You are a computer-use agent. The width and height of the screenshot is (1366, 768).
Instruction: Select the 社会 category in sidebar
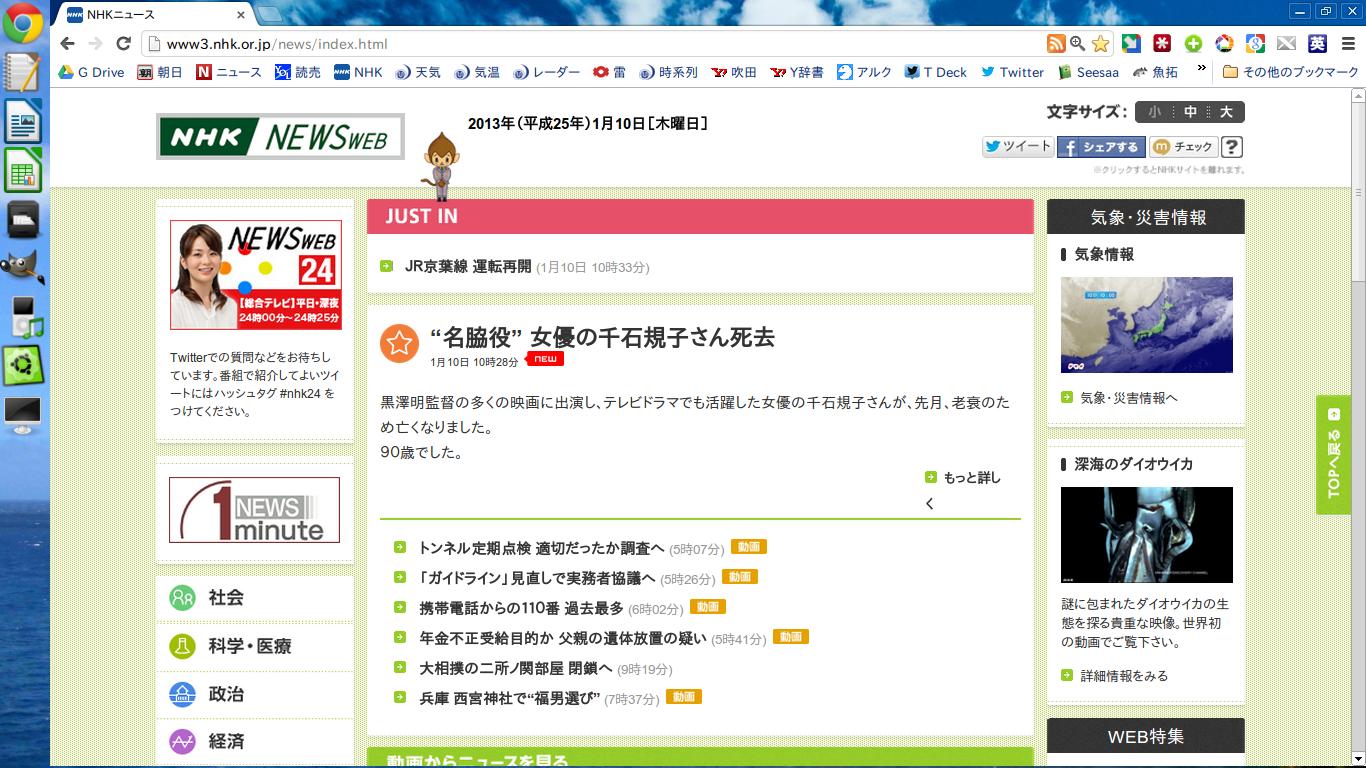(226, 597)
